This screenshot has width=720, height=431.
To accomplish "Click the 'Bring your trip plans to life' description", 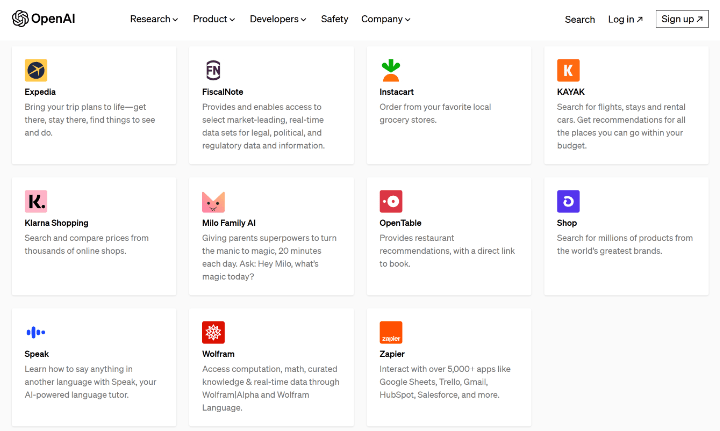I will (90, 120).
